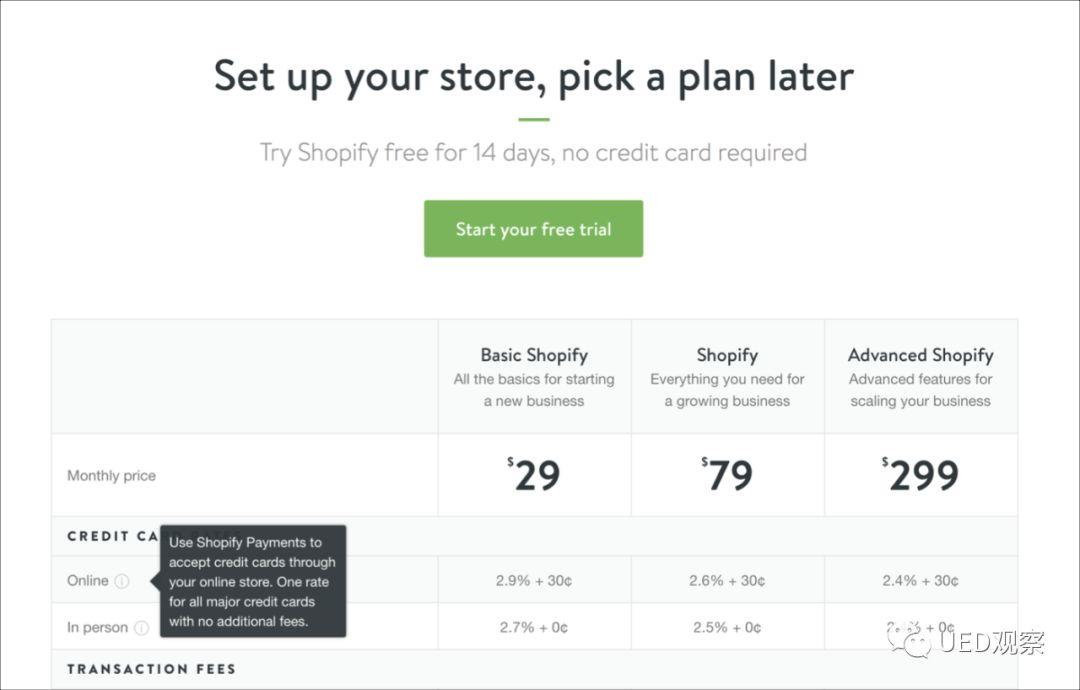This screenshot has height=690, width=1080.
Task: Open the info icon next to Online
Action: (122, 581)
